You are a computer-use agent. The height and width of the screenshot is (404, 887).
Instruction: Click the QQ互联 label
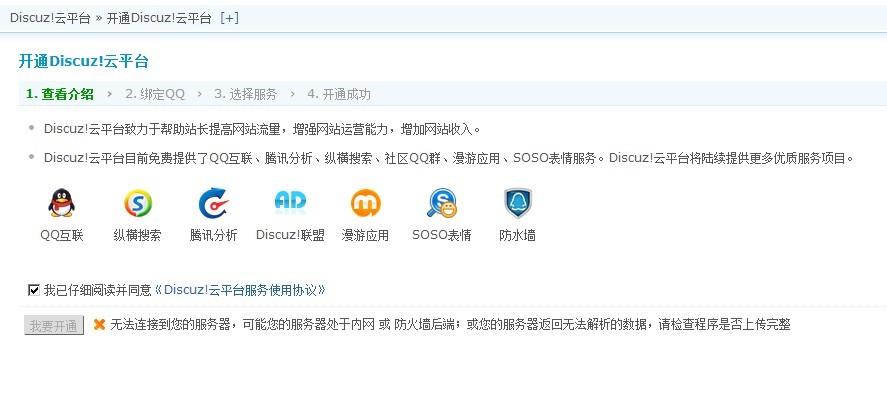point(62,235)
